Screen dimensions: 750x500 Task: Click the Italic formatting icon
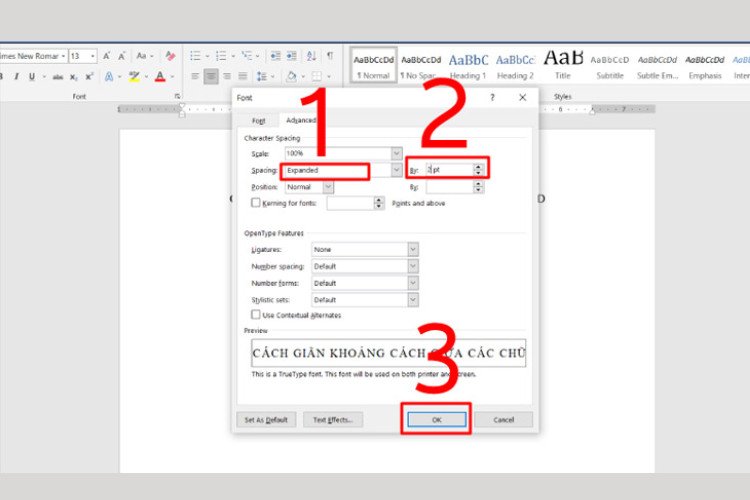(x=17, y=77)
